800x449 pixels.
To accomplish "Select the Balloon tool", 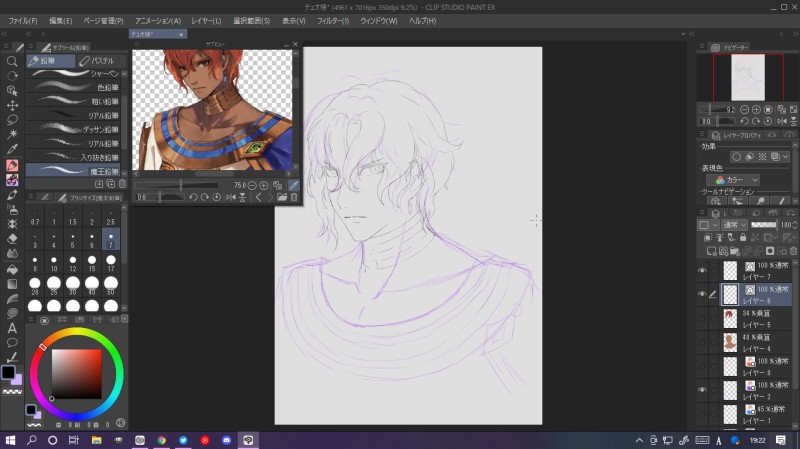I will (12, 342).
